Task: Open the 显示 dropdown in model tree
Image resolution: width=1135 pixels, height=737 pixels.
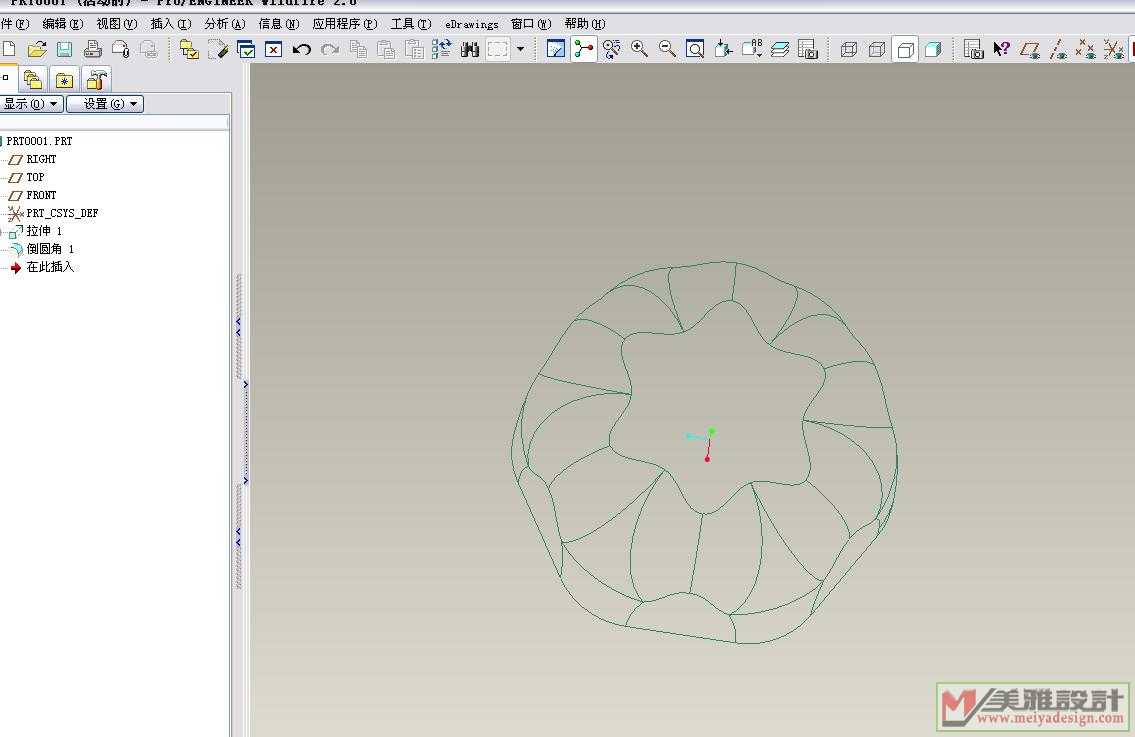Action: (31, 104)
